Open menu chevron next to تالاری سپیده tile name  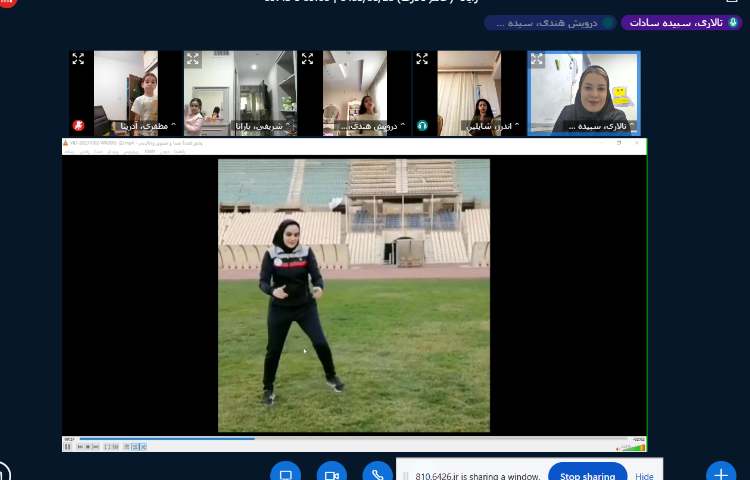point(631,125)
